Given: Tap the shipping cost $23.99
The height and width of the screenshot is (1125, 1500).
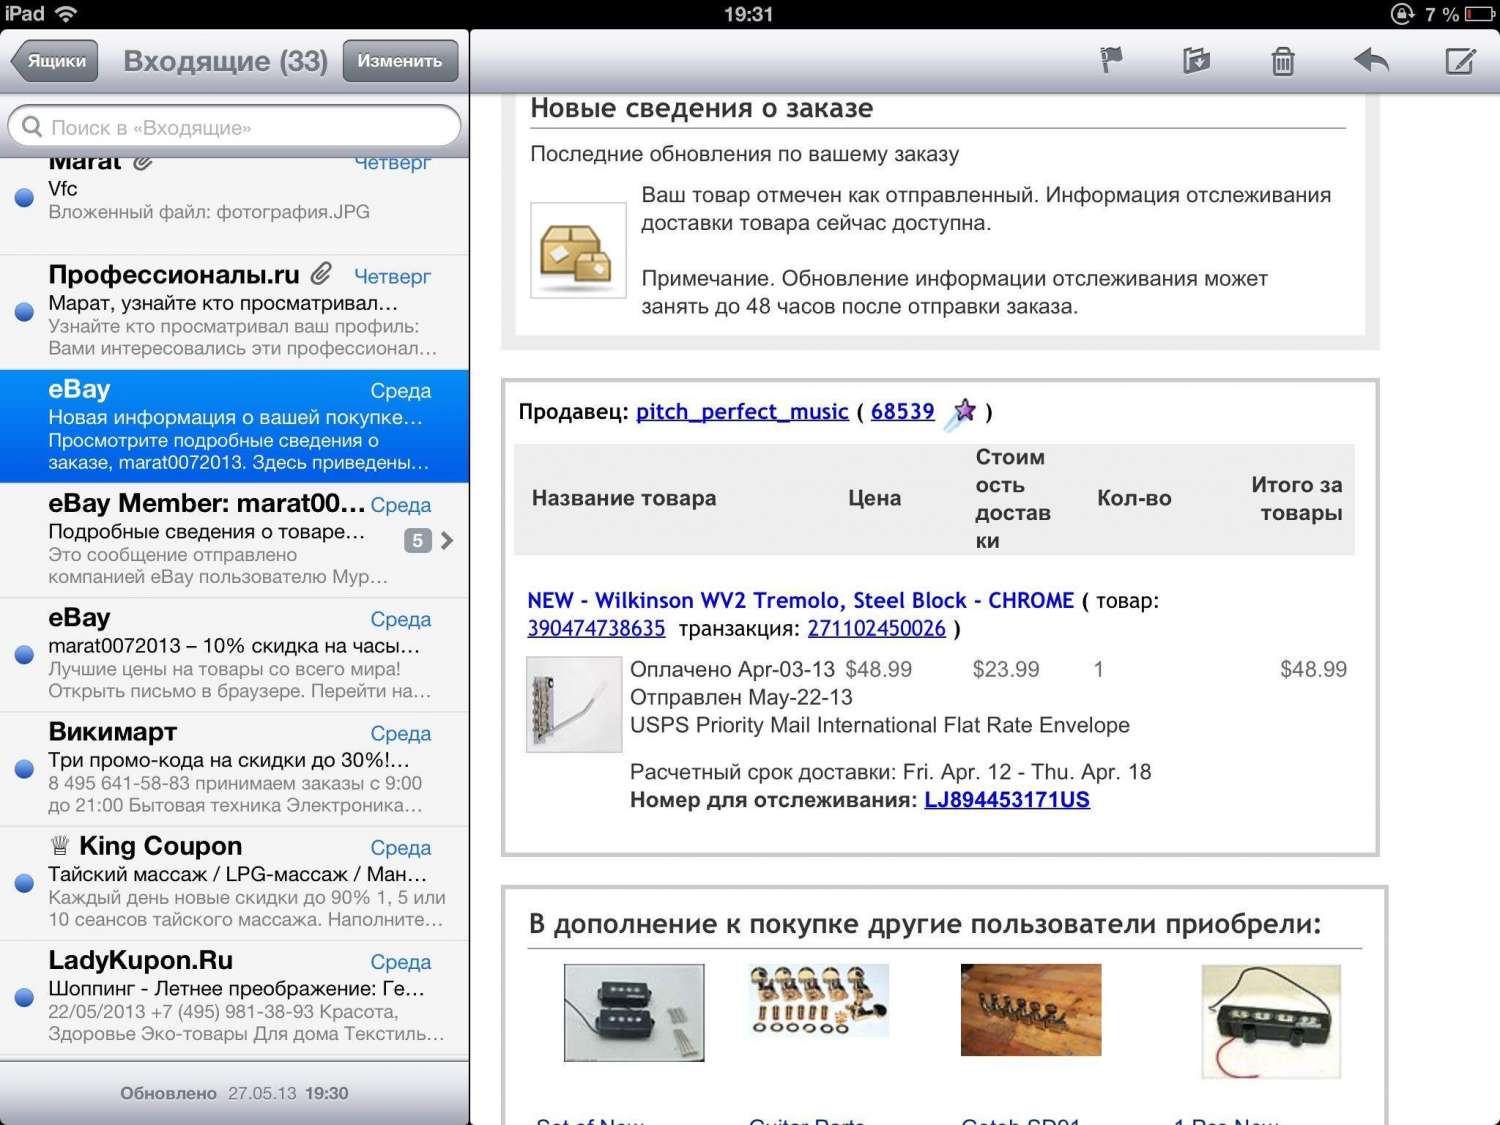Looking at the screenshot, I should 1006,669.
